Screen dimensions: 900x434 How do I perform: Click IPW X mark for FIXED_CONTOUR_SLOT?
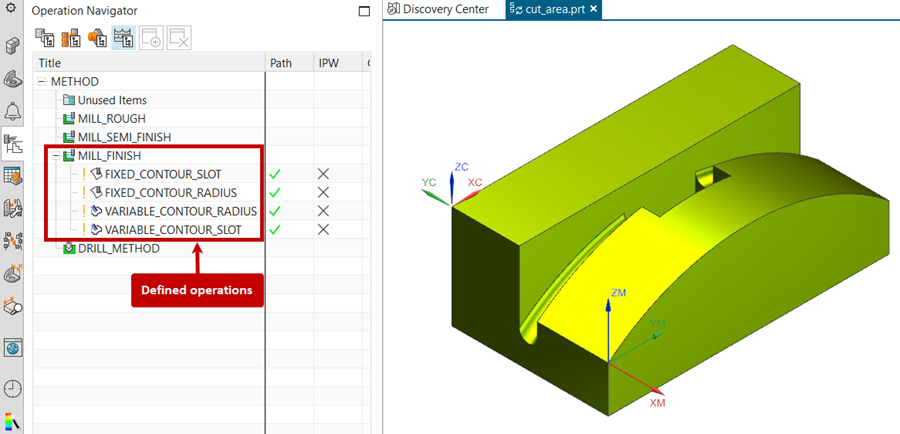pyautogui.click(x=324, y=174)
